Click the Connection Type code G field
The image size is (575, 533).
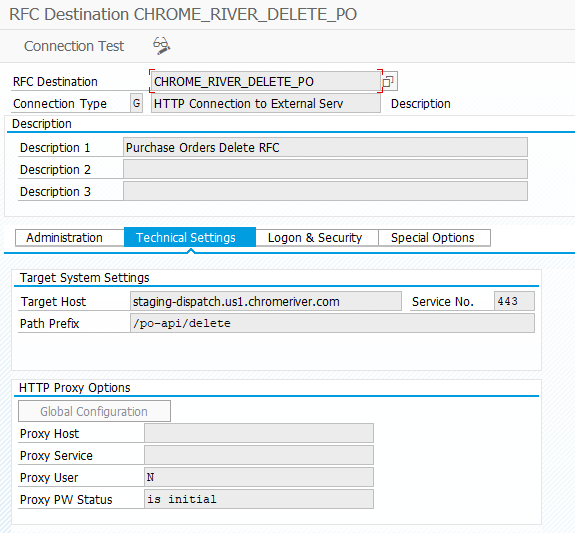point(136,103)
